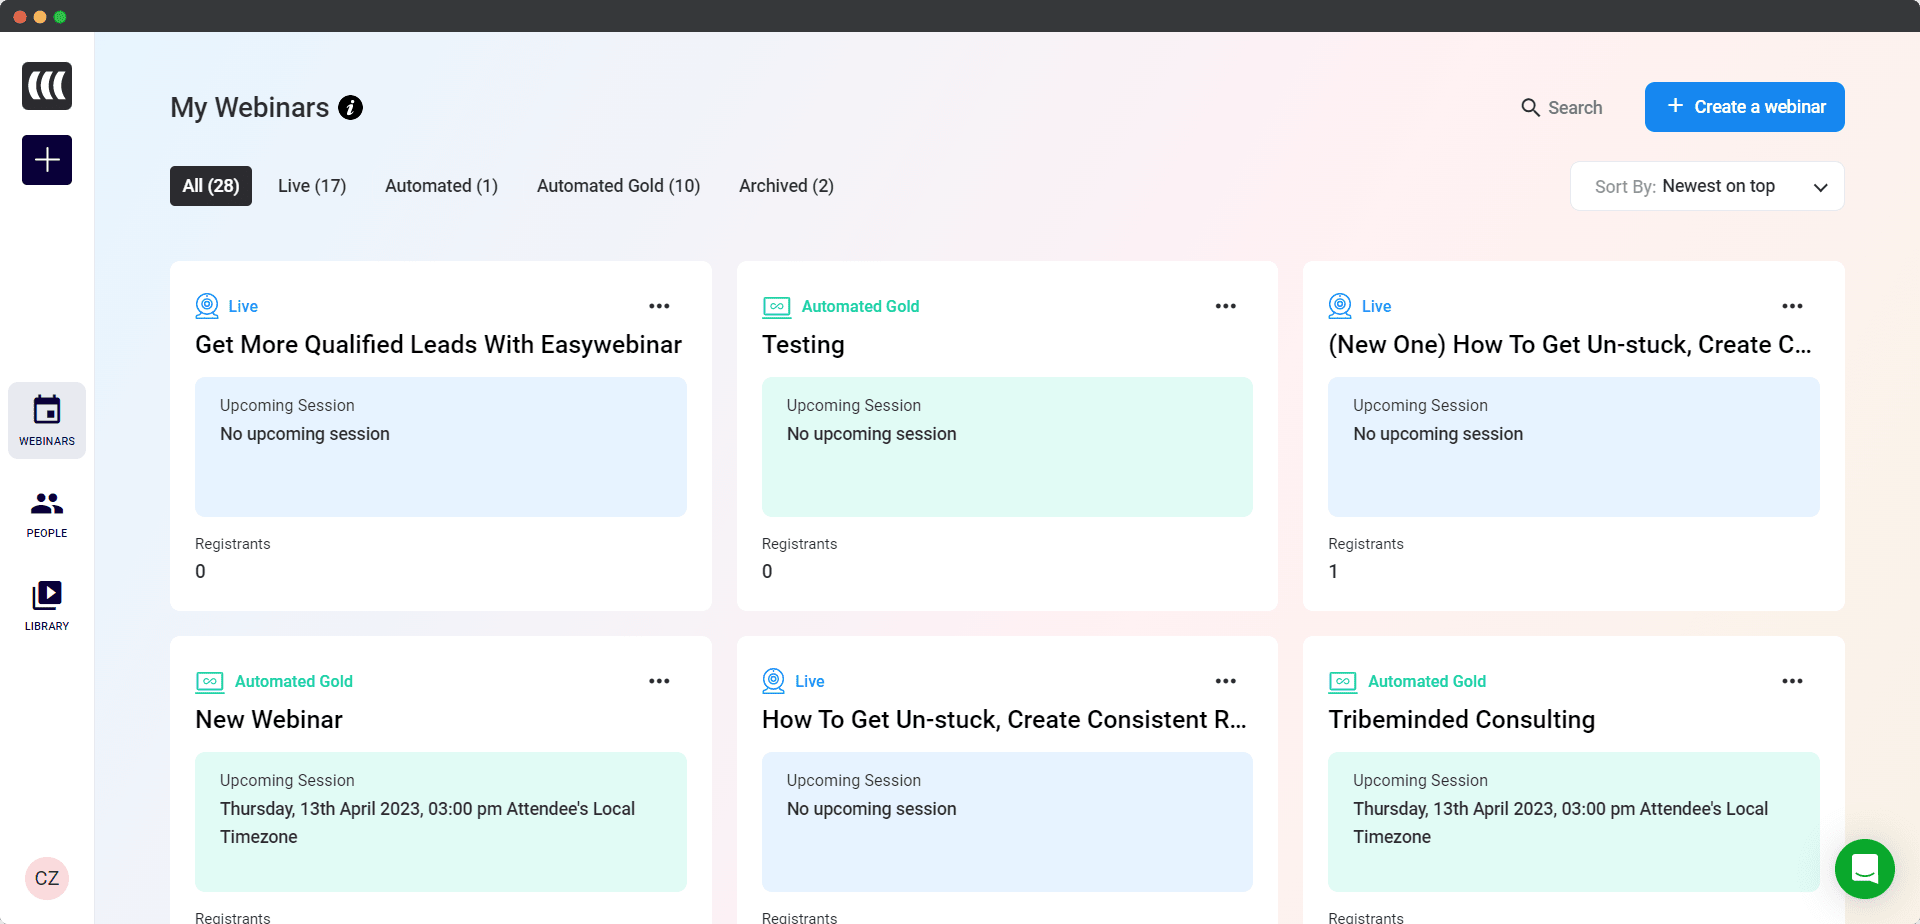Click the dark plus icon in sidebar

point(47,160)
